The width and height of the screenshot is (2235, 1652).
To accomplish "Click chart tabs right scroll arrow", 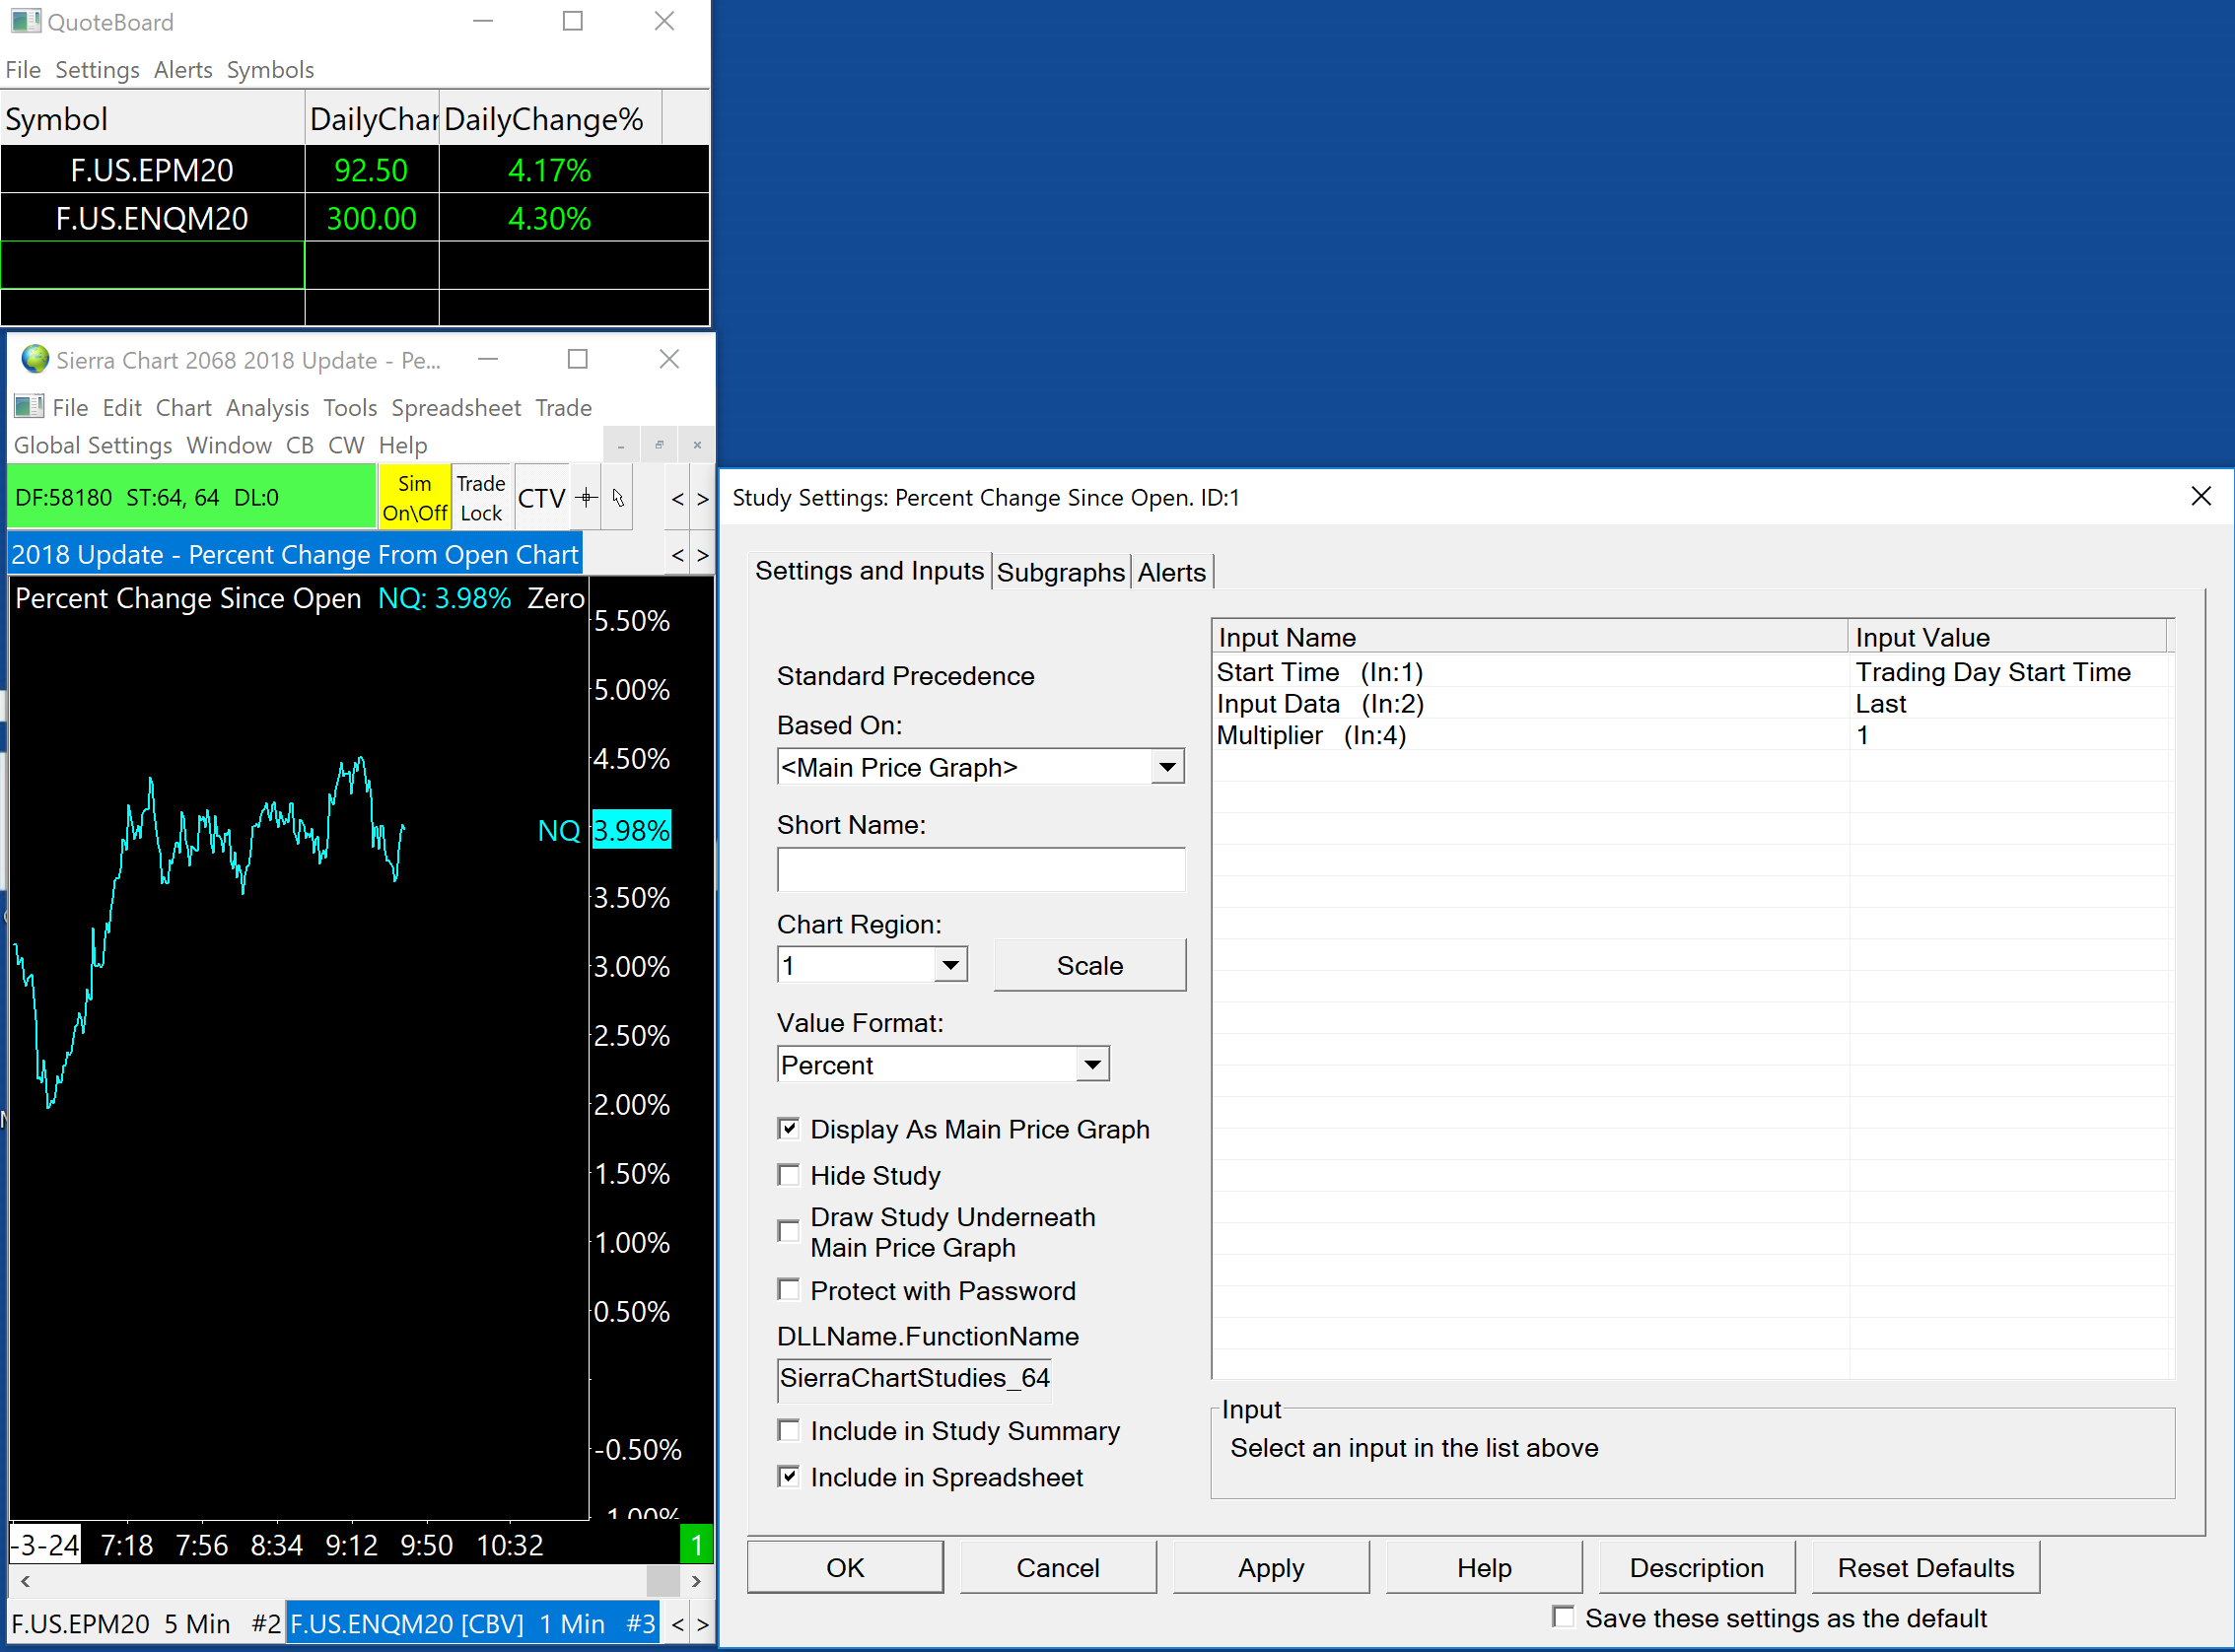I will (x=703, y=1624).
